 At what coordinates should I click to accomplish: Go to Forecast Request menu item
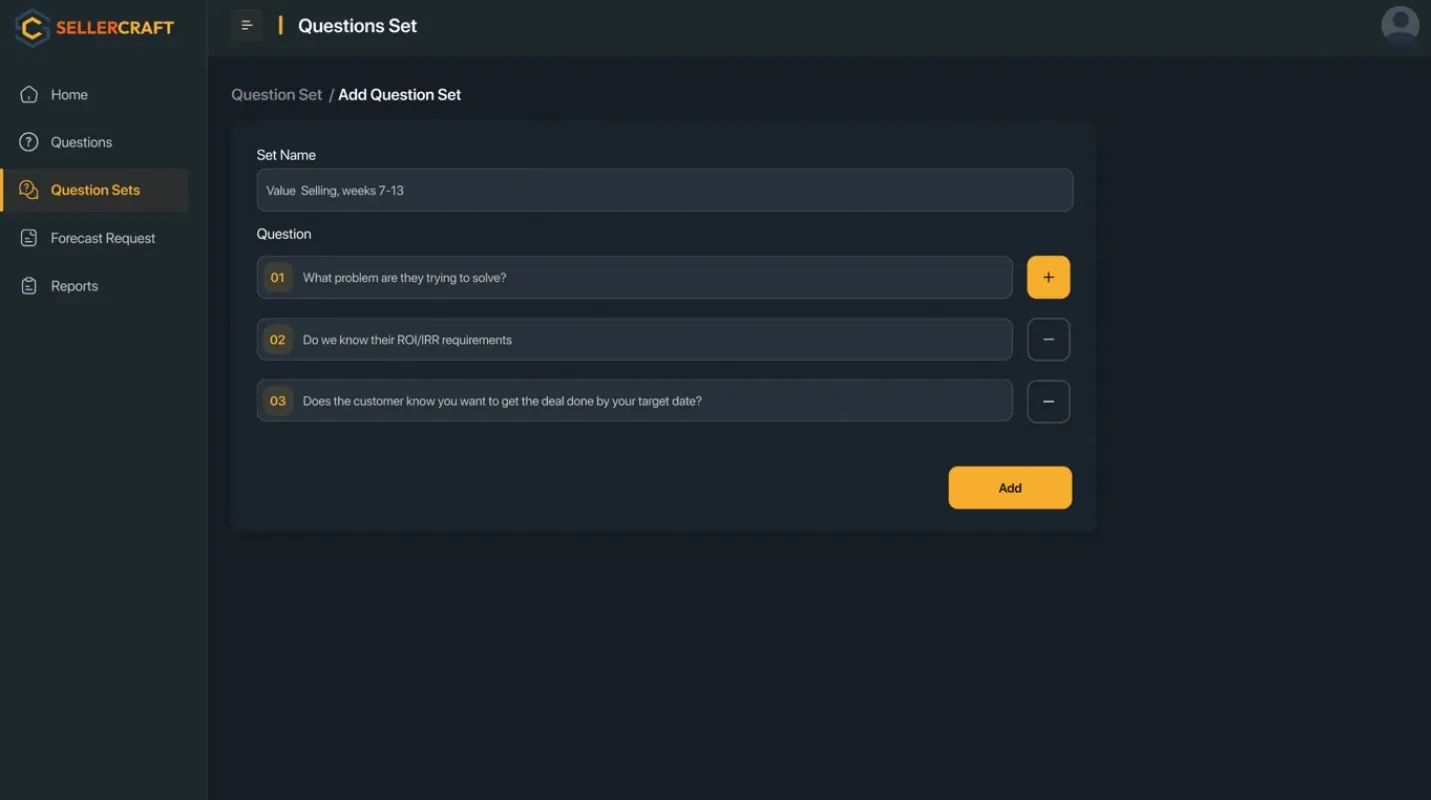[x=103, y=238]
